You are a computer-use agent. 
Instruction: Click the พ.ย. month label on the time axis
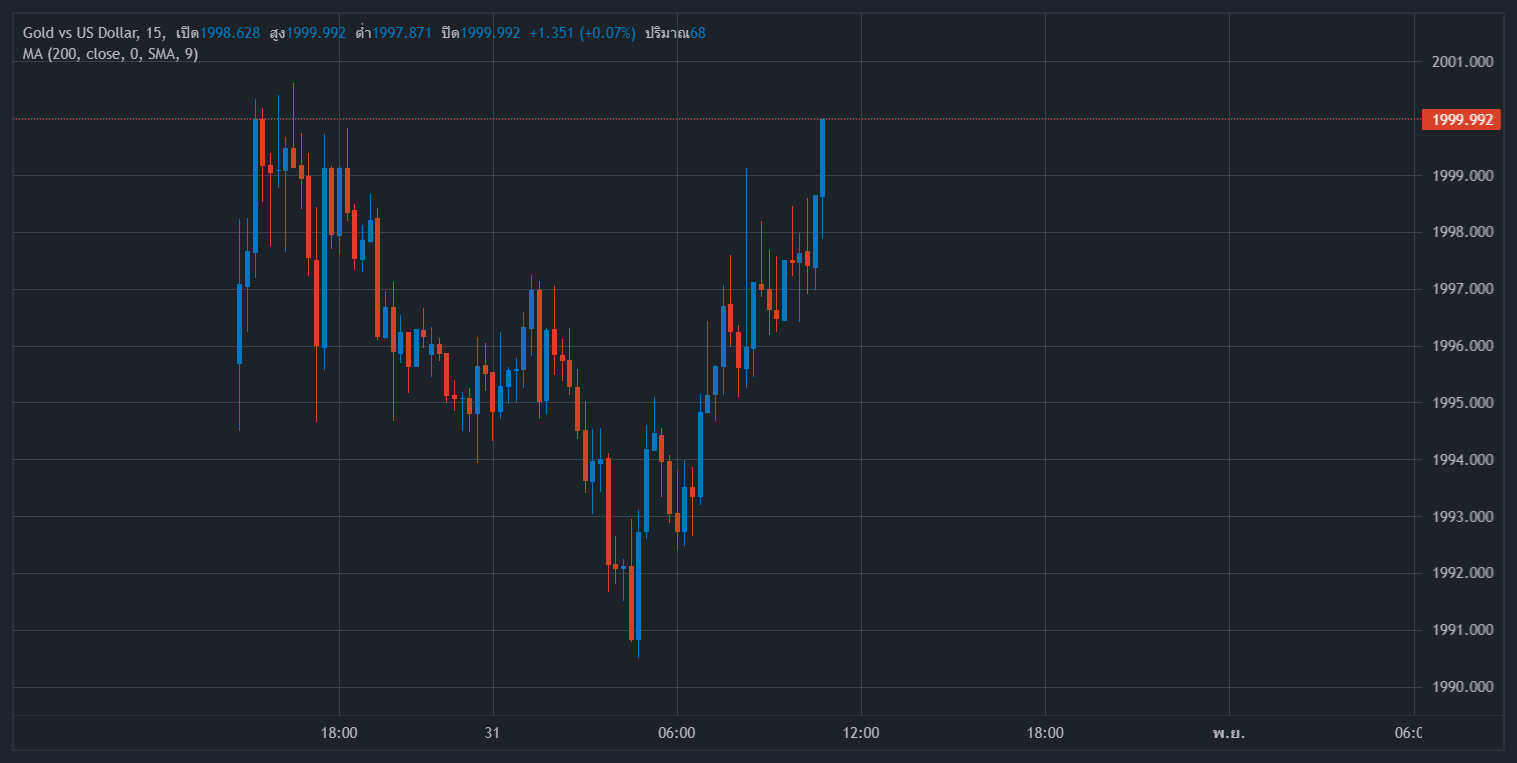pos(1229,733)
